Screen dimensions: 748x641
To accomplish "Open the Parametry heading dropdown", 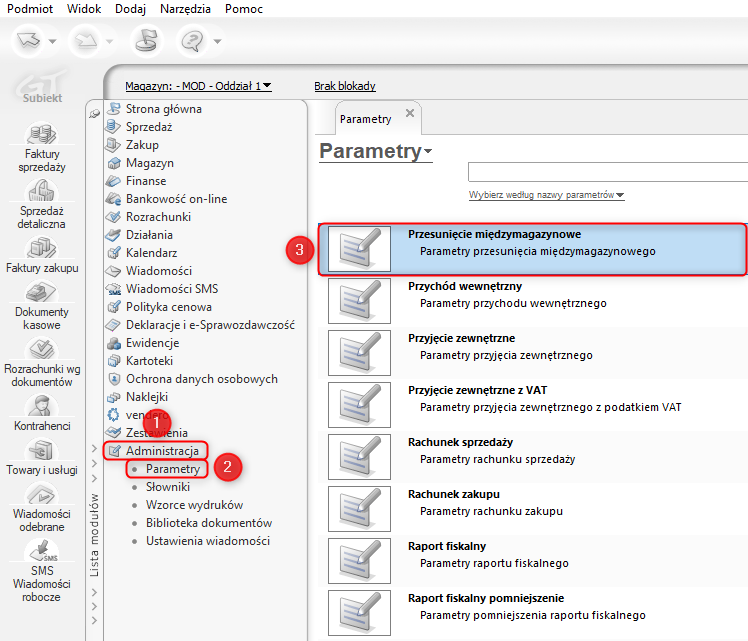I will coord(375,151).
